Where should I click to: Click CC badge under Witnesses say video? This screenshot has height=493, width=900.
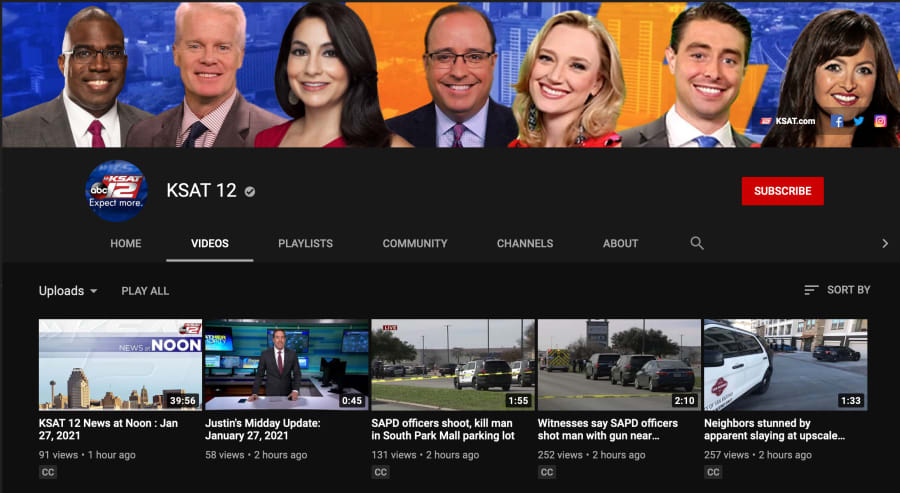click(546, 472)
